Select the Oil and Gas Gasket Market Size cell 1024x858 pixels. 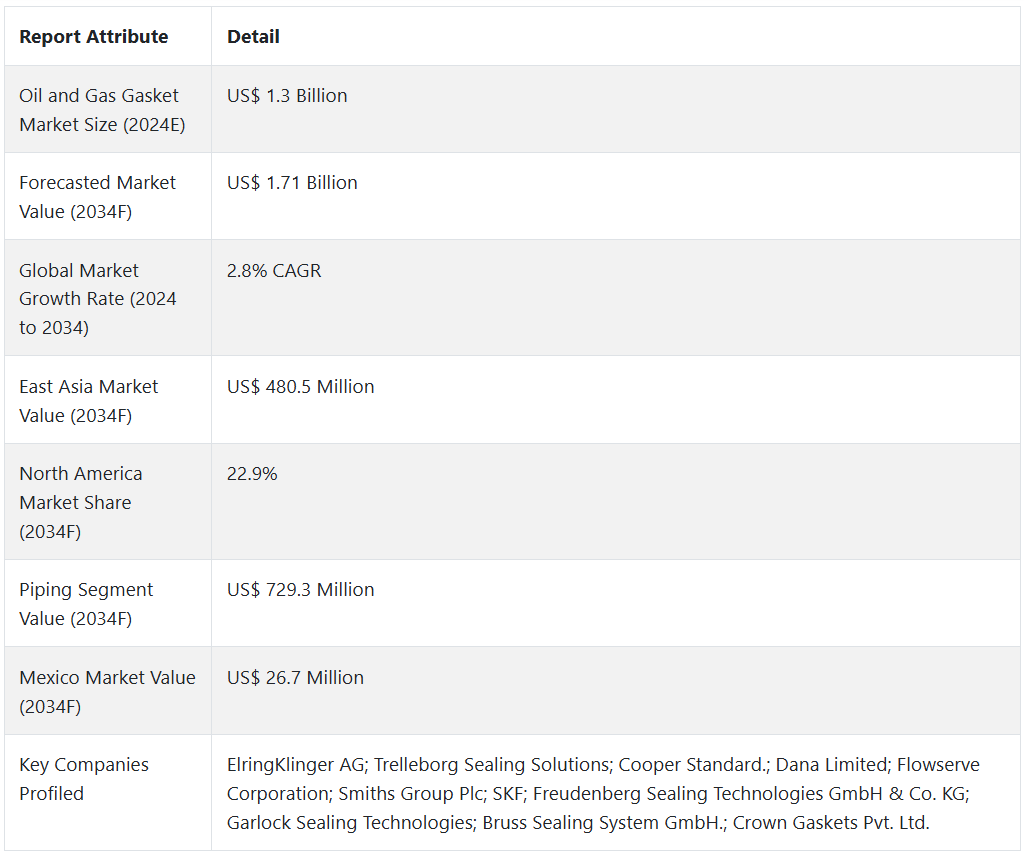(108, 109)
